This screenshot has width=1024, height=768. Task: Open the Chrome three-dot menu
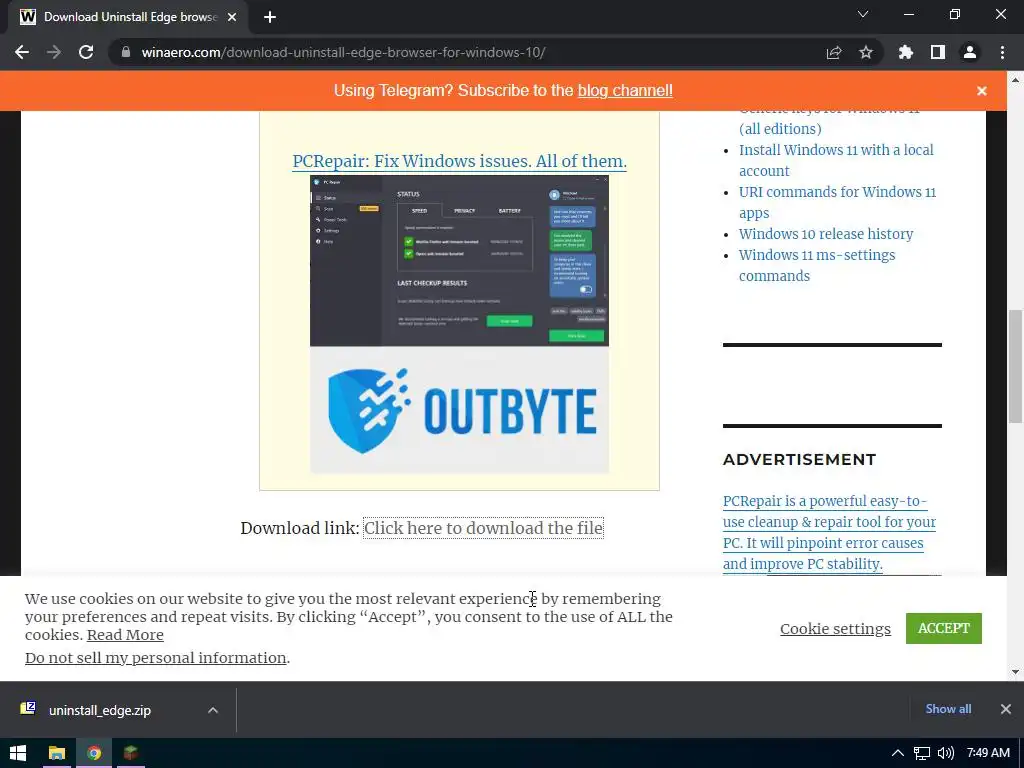(x=1002, y=52)
